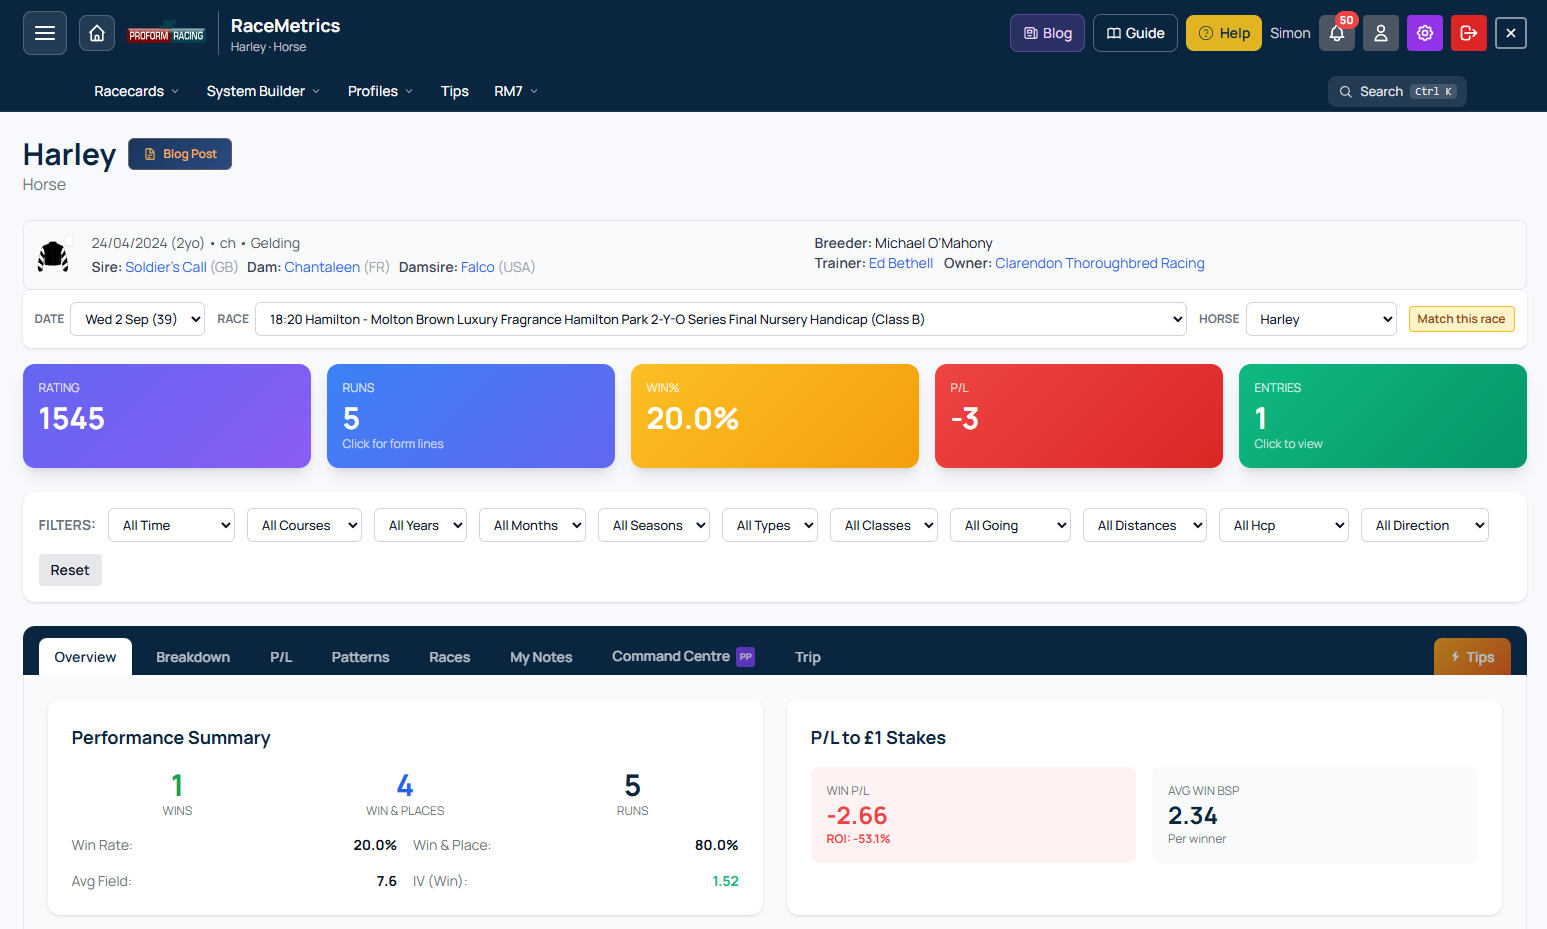Open the All Classes filter dropdown
This screenshot has width=1547, height=929.
[x=884, y=525]
